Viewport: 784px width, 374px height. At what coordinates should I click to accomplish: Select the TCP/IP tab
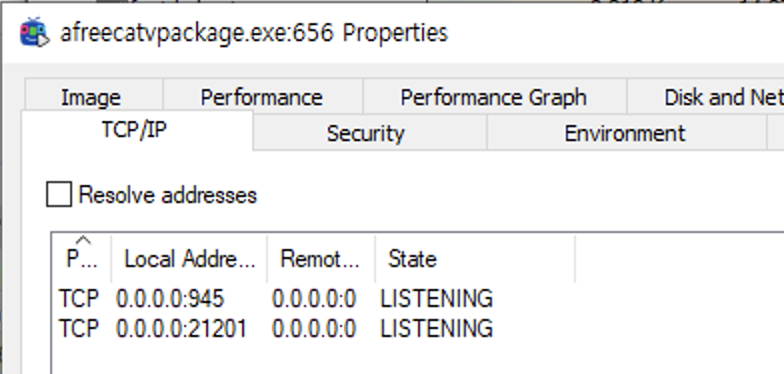136,130
